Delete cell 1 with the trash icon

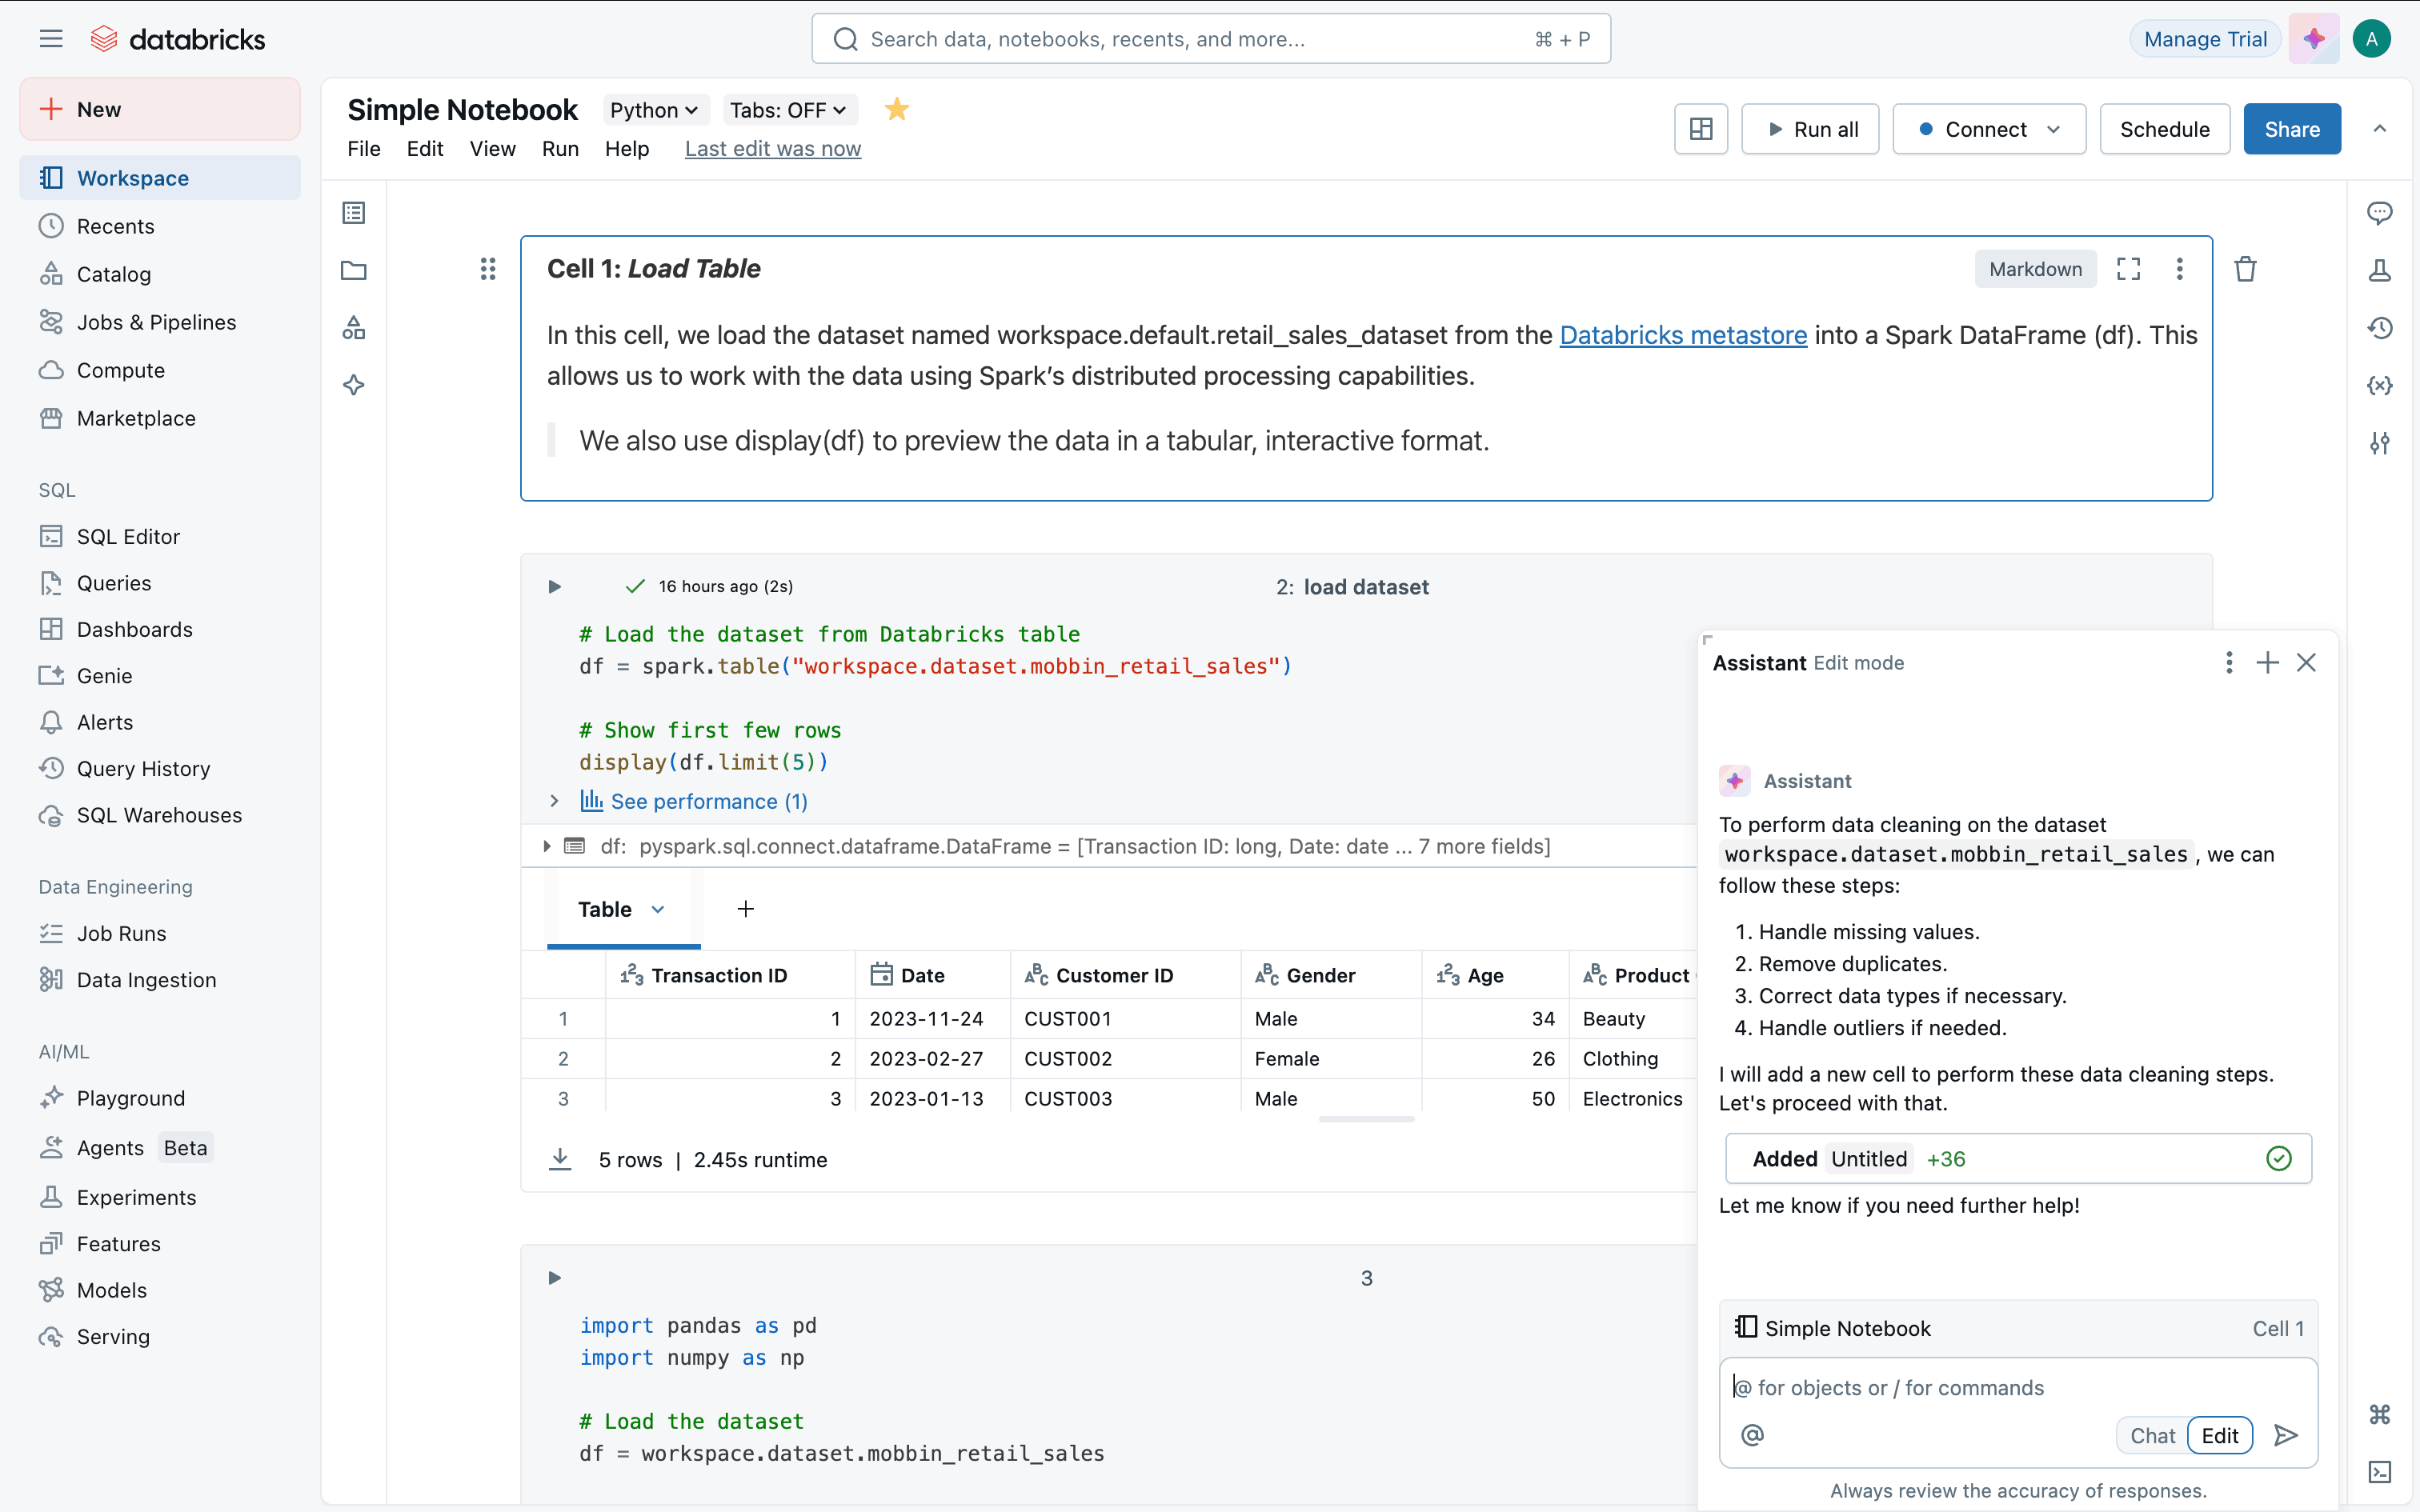[x=2245, y=269]
